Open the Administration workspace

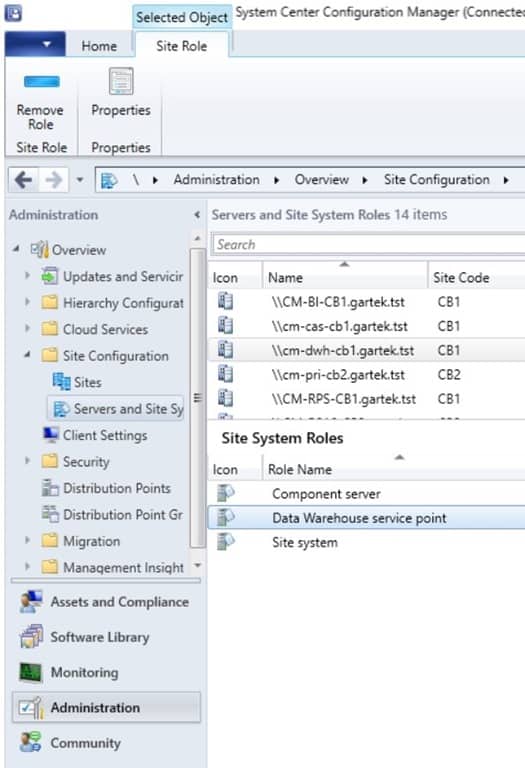(x=106, y=708)
